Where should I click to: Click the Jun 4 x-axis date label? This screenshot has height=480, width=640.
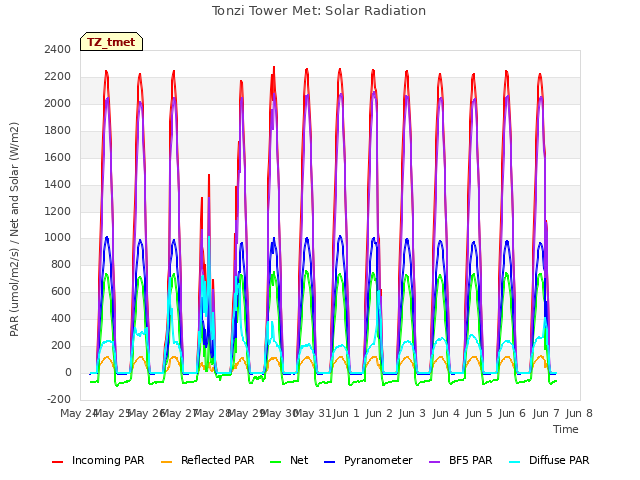446,414
